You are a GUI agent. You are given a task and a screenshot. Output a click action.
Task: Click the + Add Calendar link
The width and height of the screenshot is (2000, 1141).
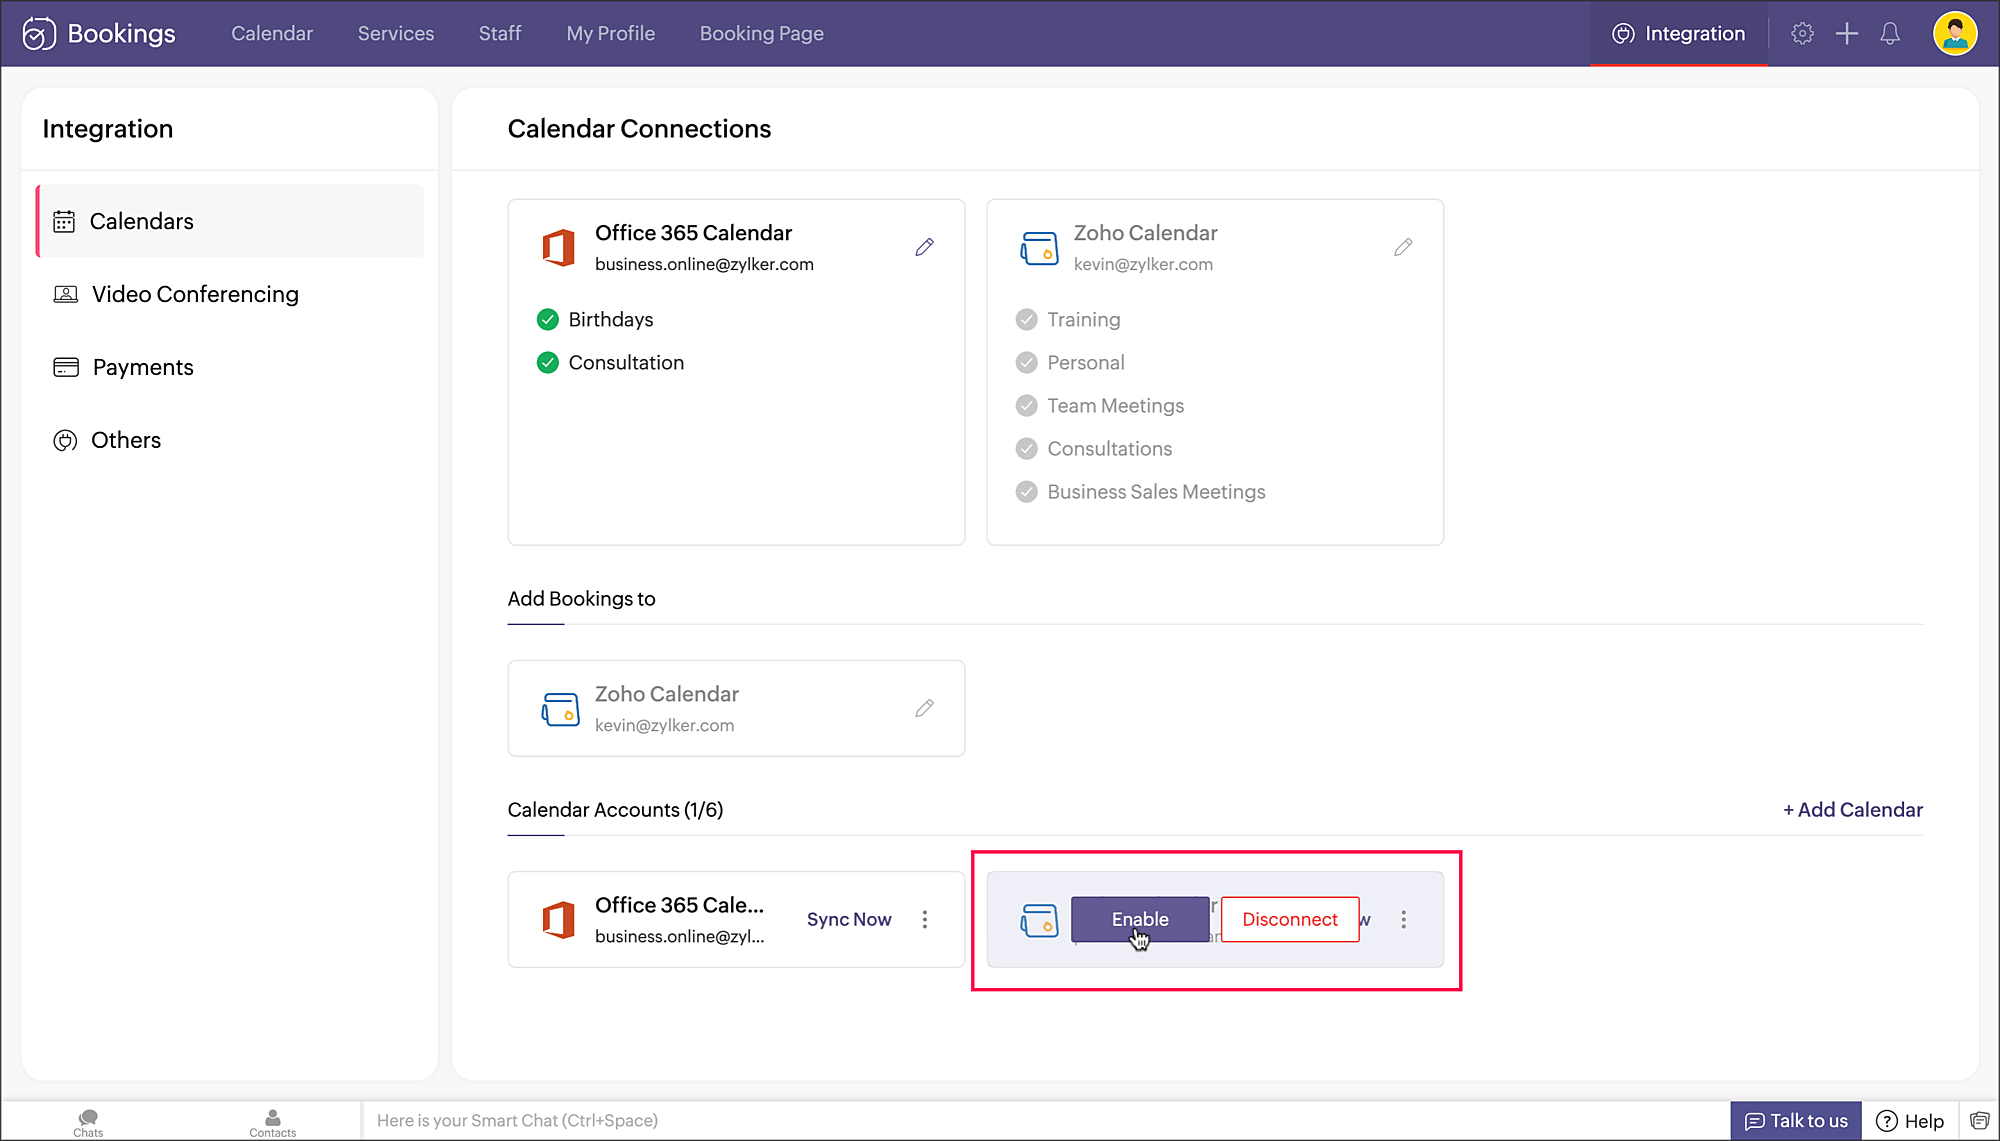(1853, 810)
